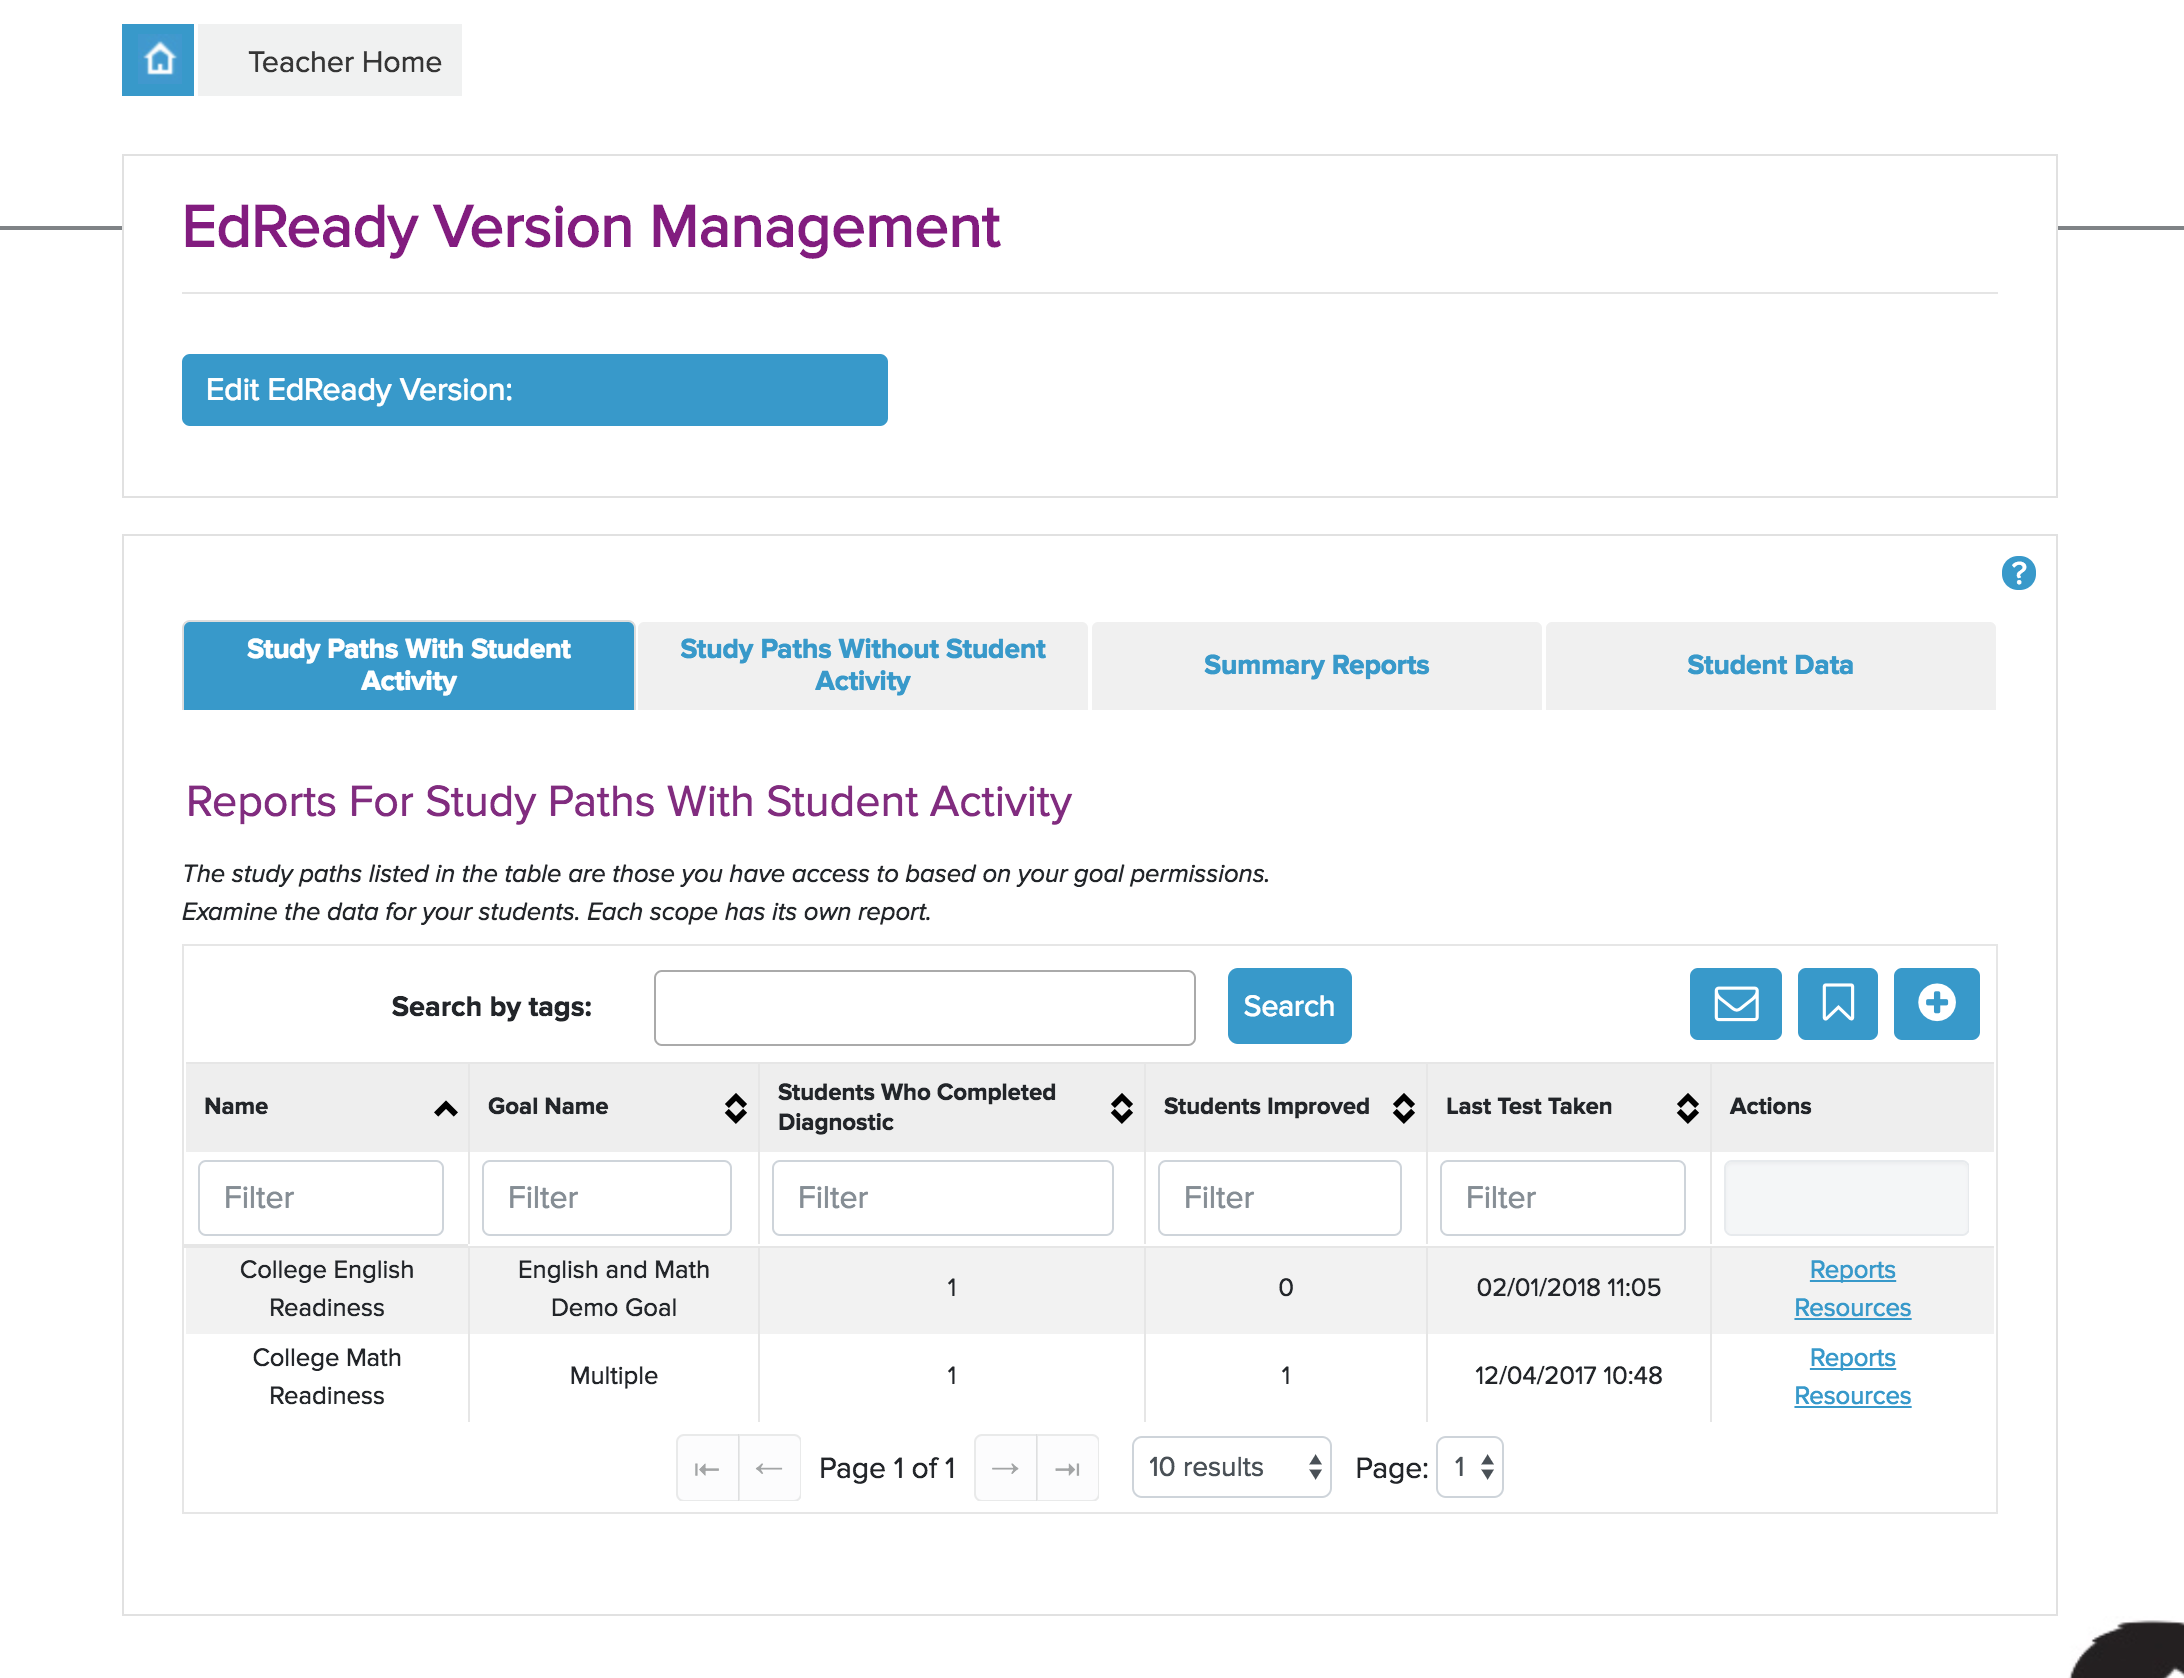Open Resources for College English Readiness

(1852, 1307)
